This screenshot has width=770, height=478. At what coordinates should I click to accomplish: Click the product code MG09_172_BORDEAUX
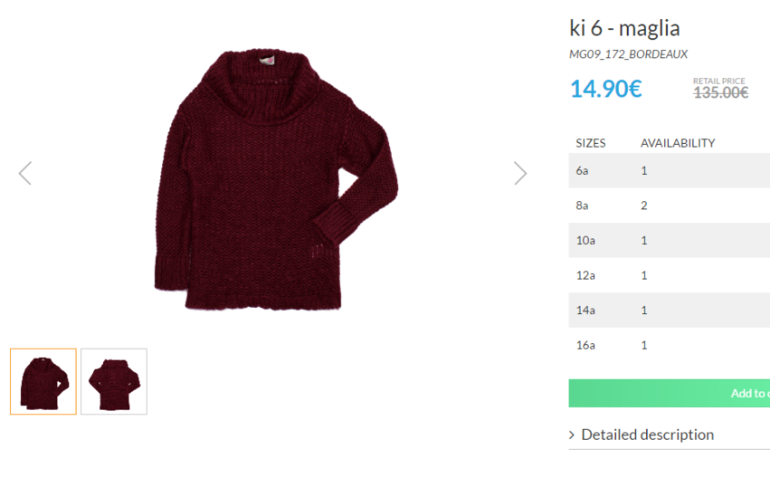628,55
